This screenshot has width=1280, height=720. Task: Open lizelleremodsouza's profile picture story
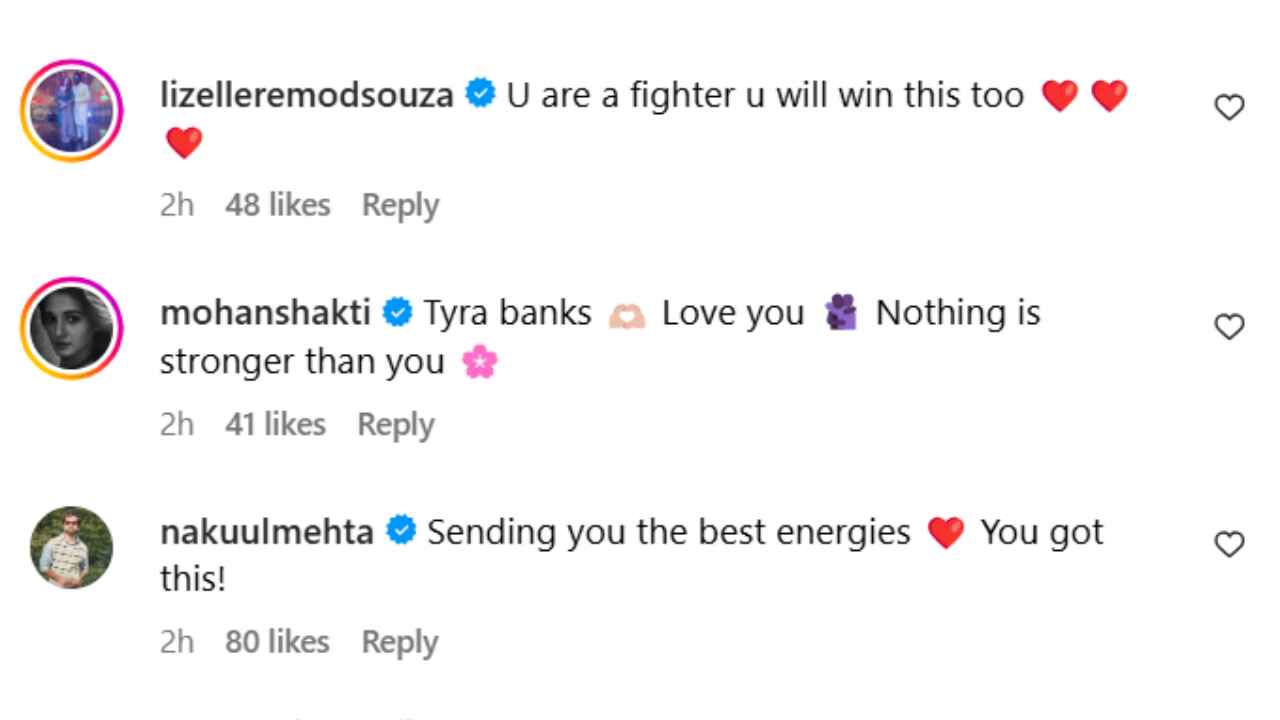pyautogui.click(x=72, y=110)
